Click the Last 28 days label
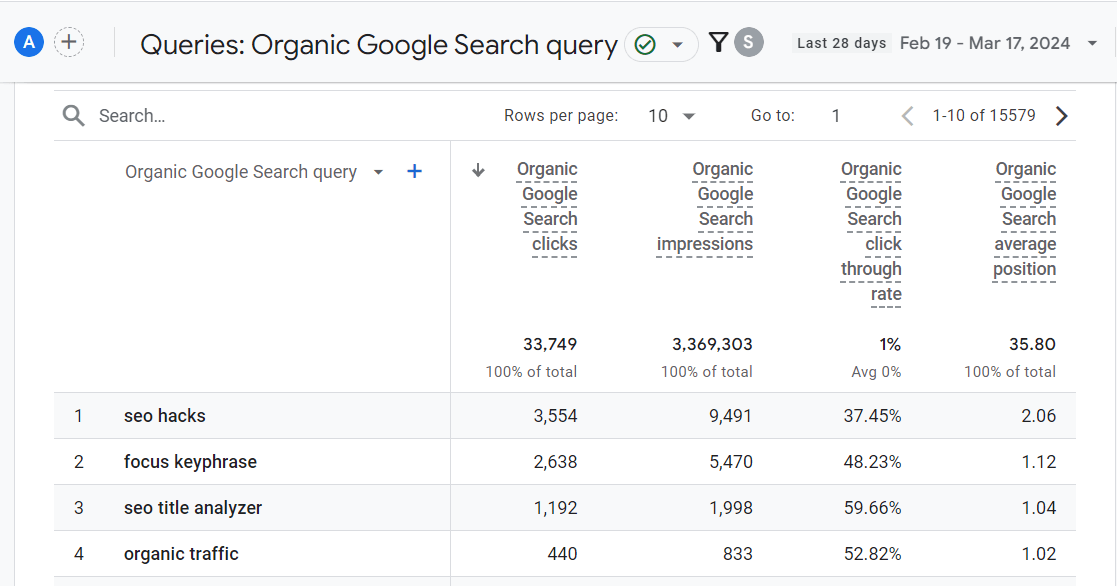This screenshot has height=586, width=1117. 840,42
